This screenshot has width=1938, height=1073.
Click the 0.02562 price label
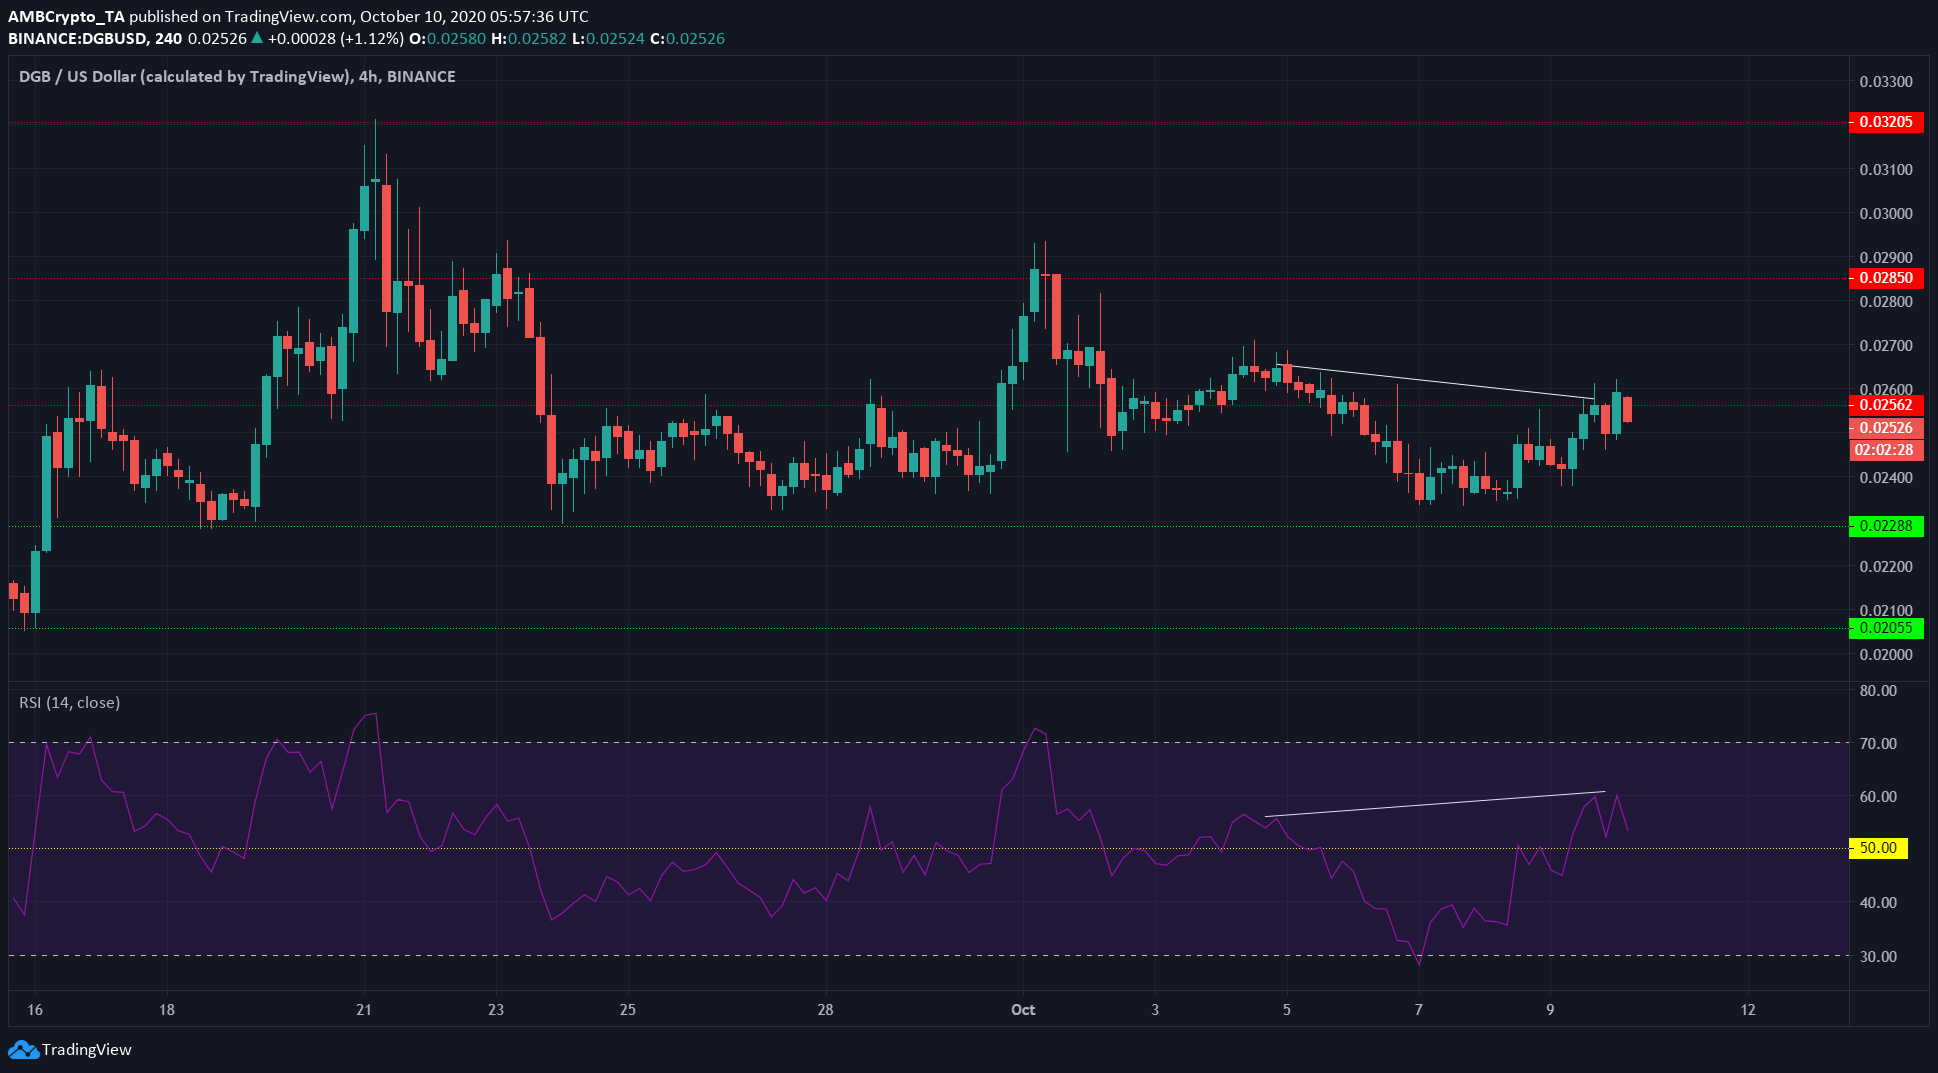coord(1886,405)
